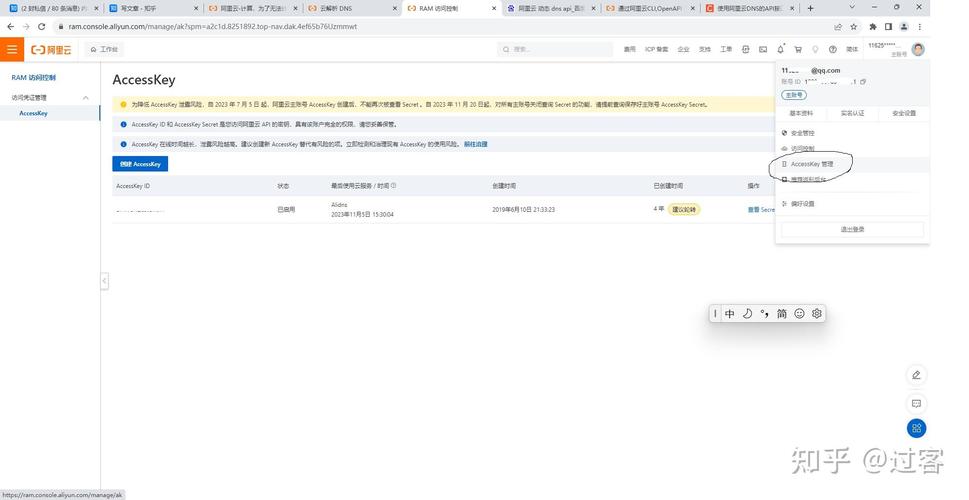Click the 已启用 status cell
The height and width of the screenshot is (500, 969).
tap(286, 210)
